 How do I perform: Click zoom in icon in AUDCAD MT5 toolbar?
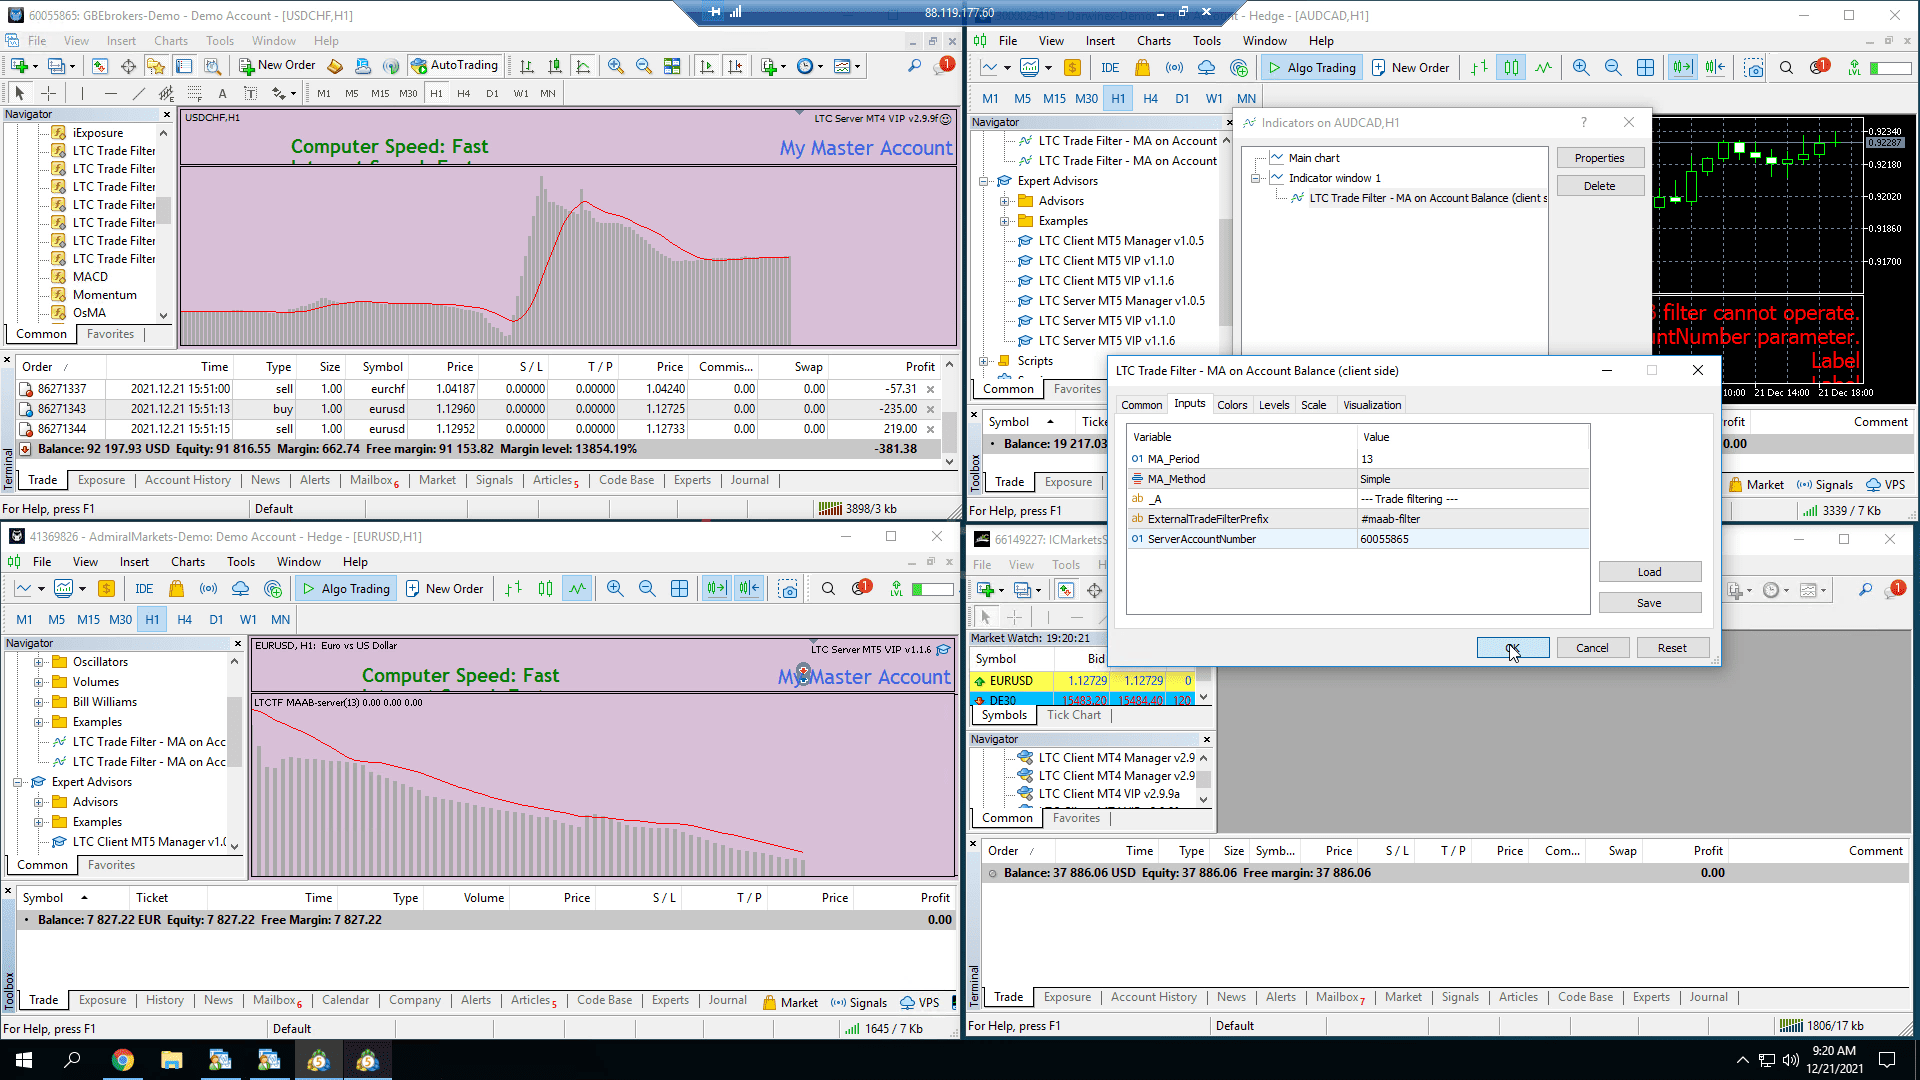1581,68
